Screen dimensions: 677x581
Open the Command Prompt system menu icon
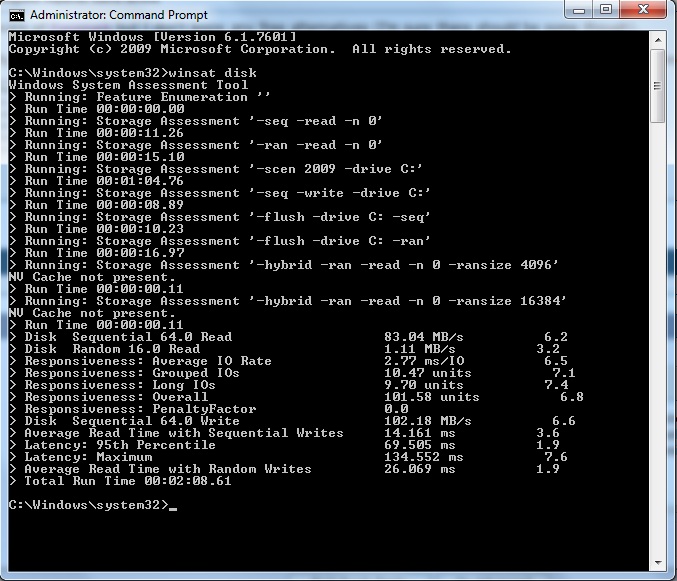point(17,16)
